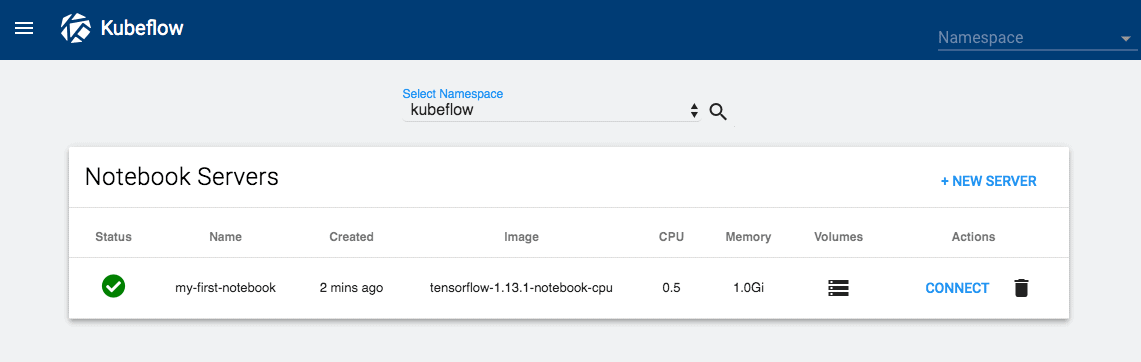
Task: Click the Name column header
Action: tap(226, 237)
